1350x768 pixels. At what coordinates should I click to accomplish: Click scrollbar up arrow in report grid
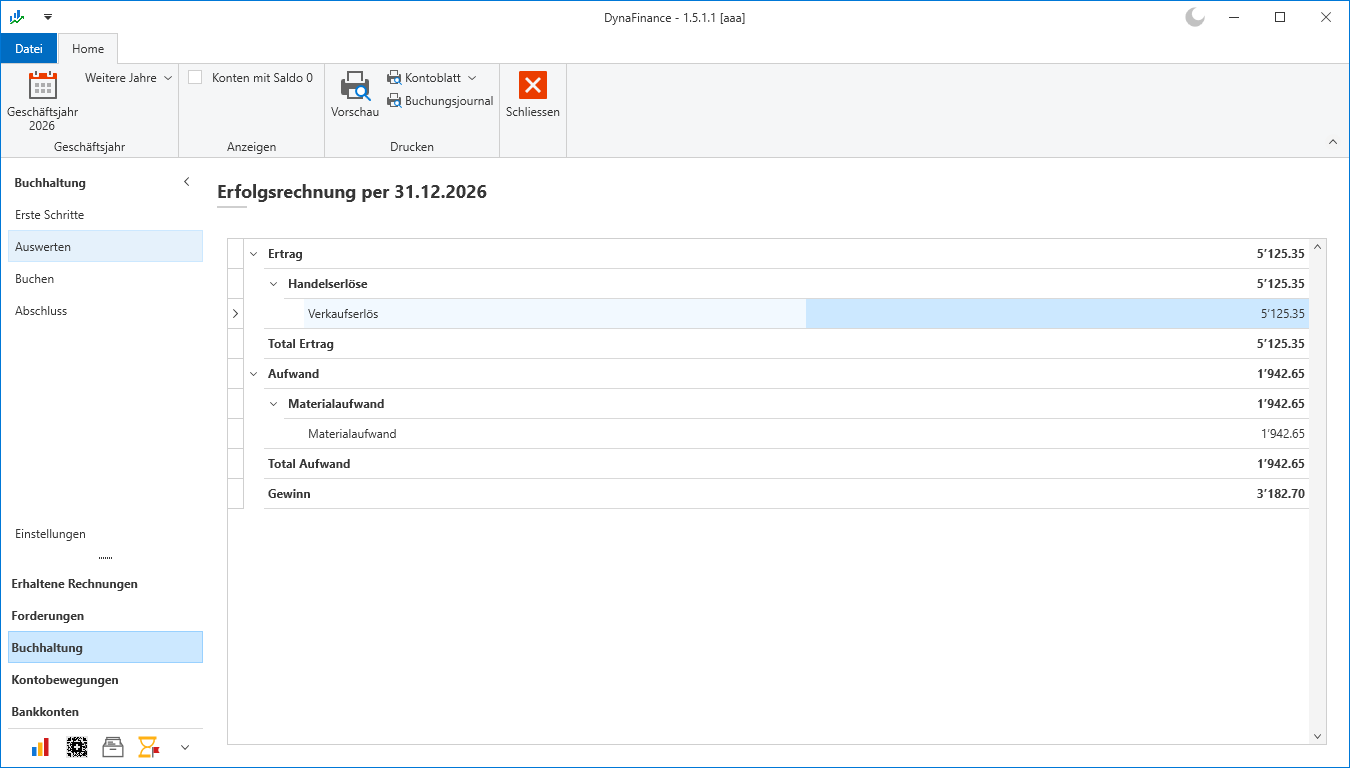pos(1317,247)
